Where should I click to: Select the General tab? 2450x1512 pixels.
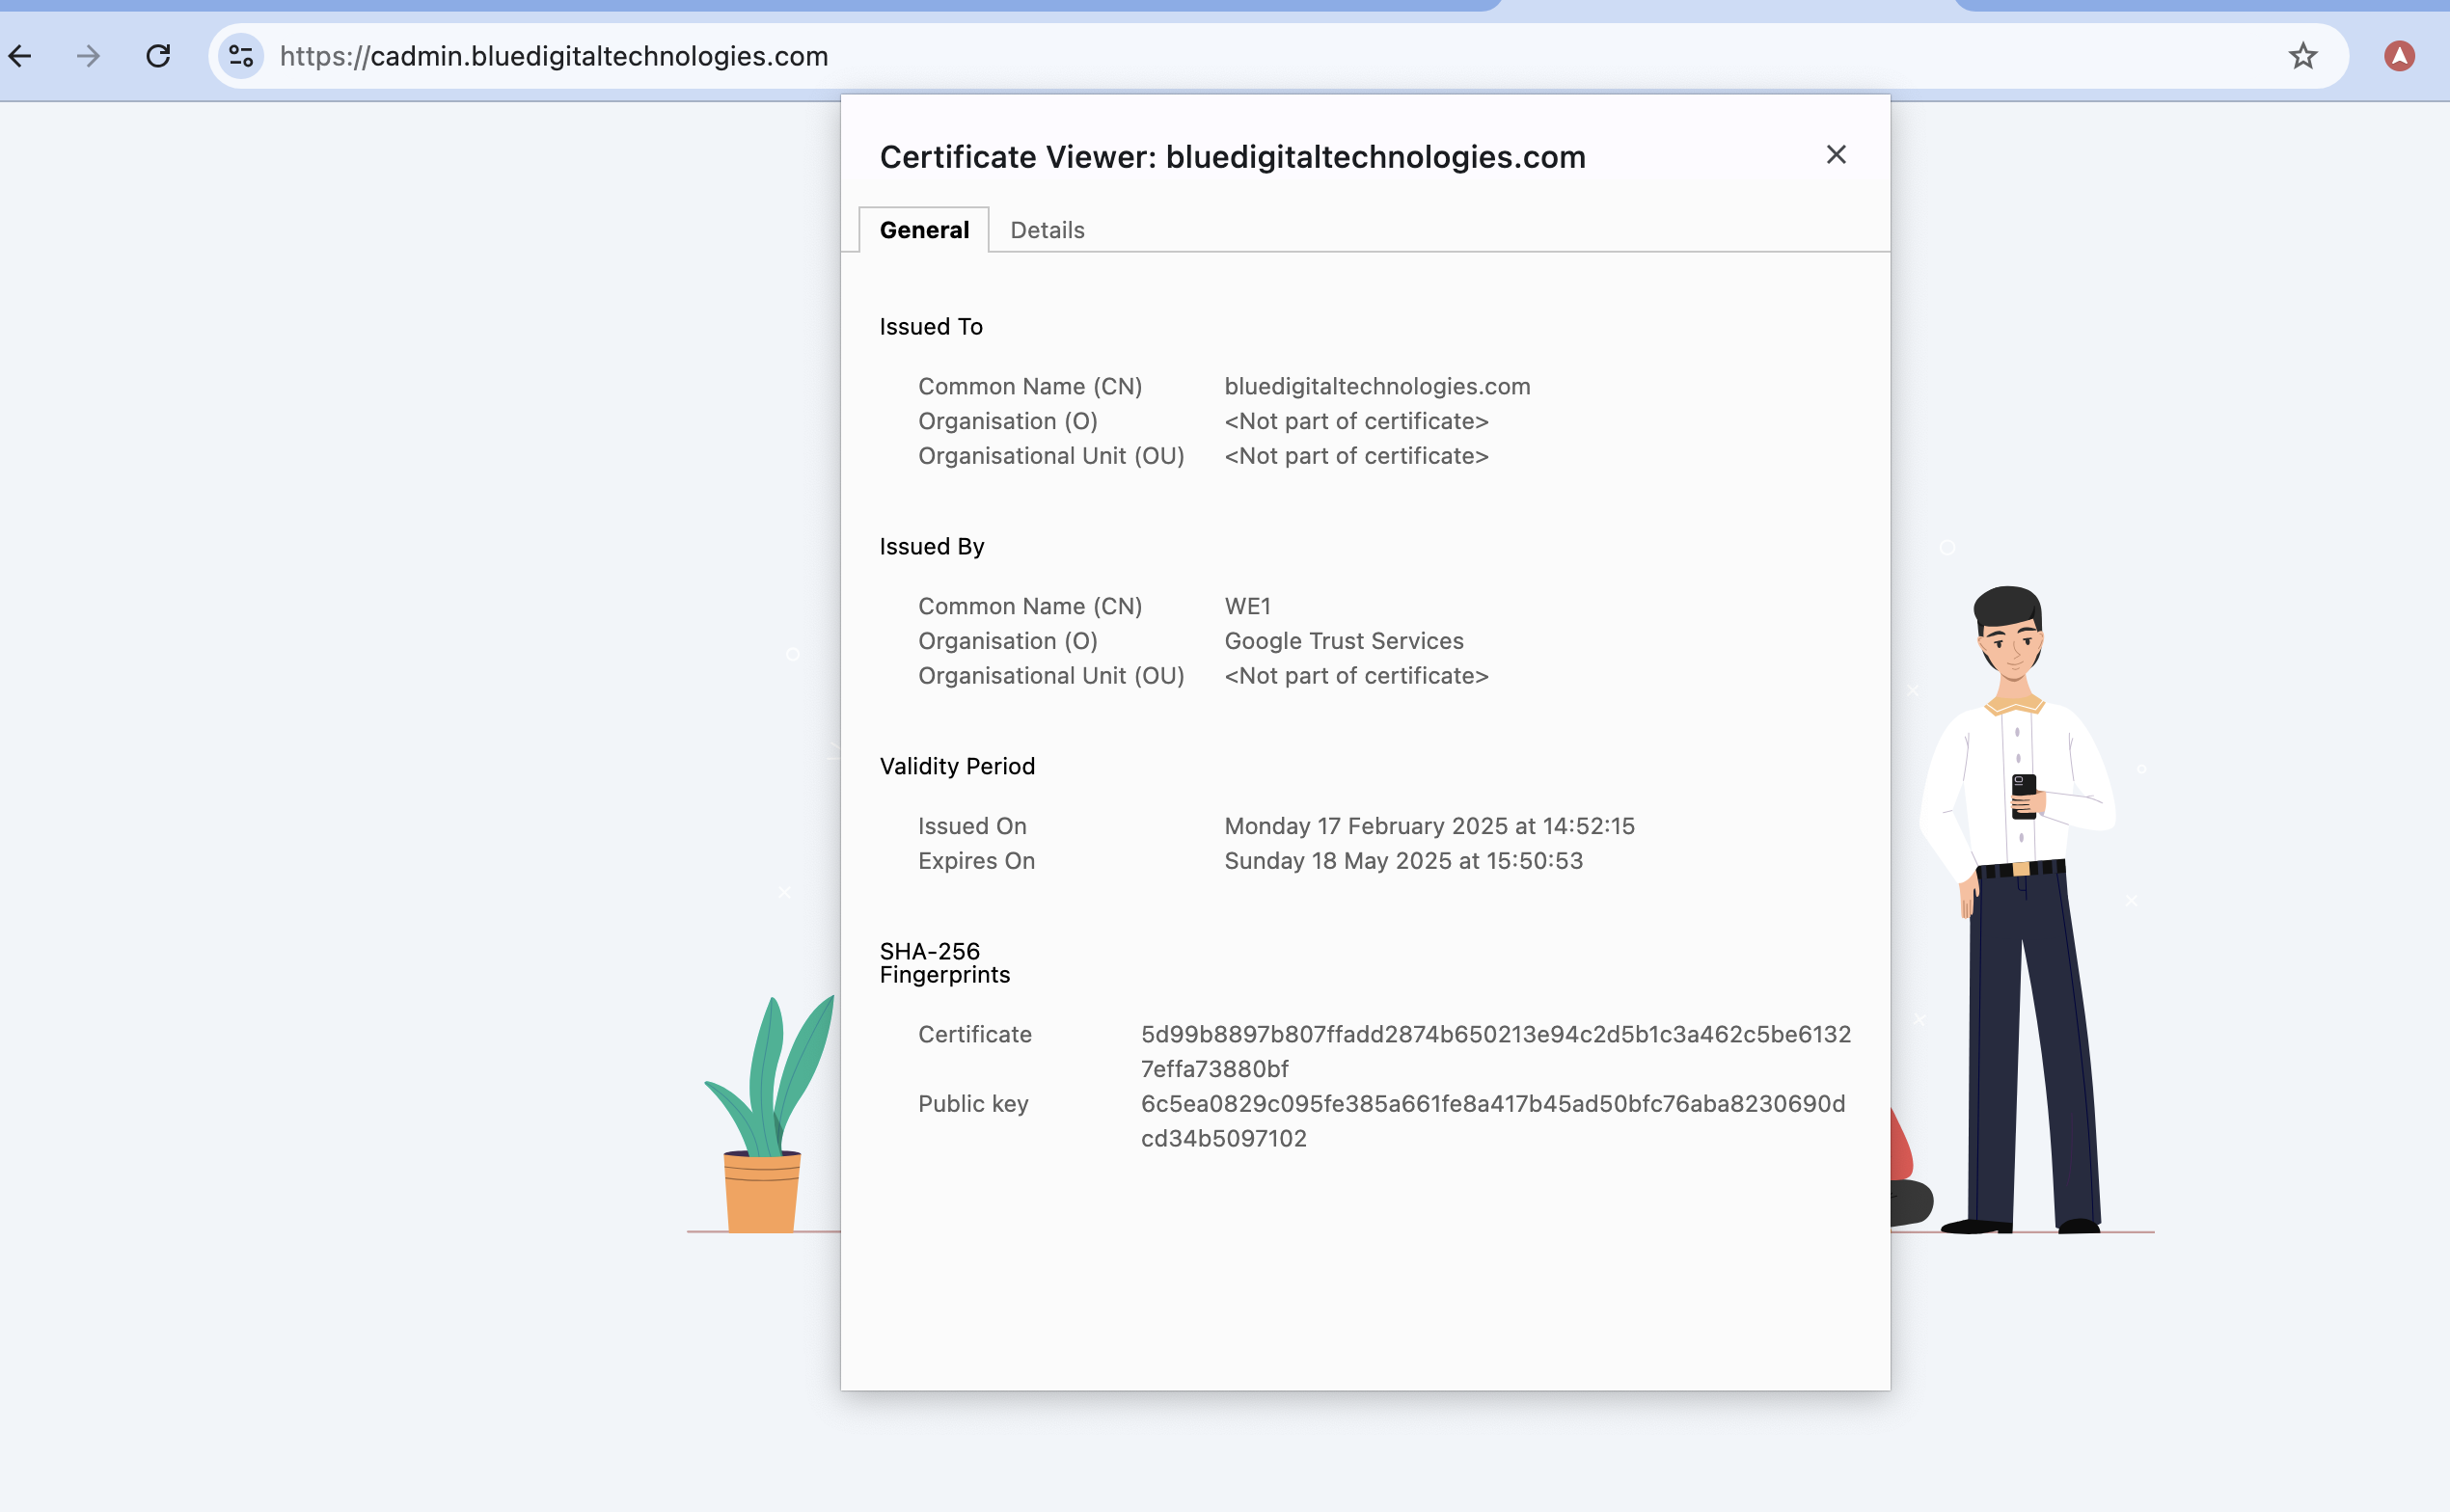click(923, 230)
